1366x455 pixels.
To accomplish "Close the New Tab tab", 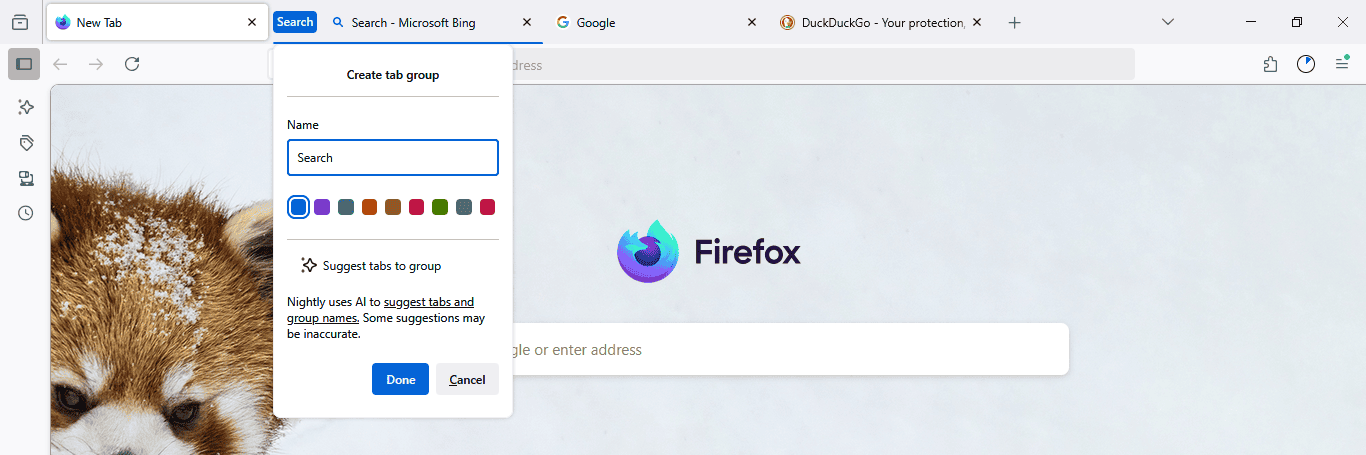I will [x=252, y=22].
